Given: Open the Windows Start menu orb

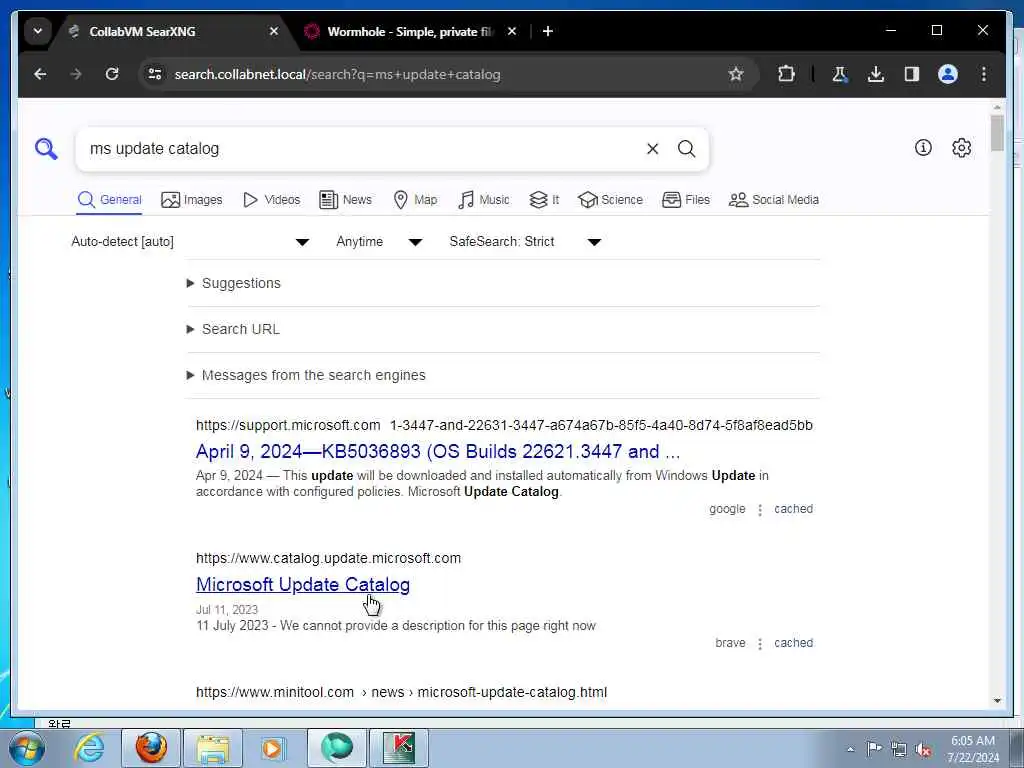Looking at the screenshot, I should tap(27, 748).
